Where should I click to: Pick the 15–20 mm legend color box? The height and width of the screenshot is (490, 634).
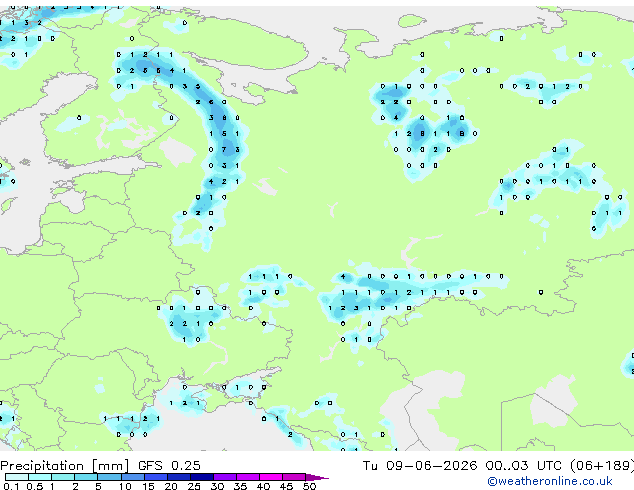pos(156,477)
